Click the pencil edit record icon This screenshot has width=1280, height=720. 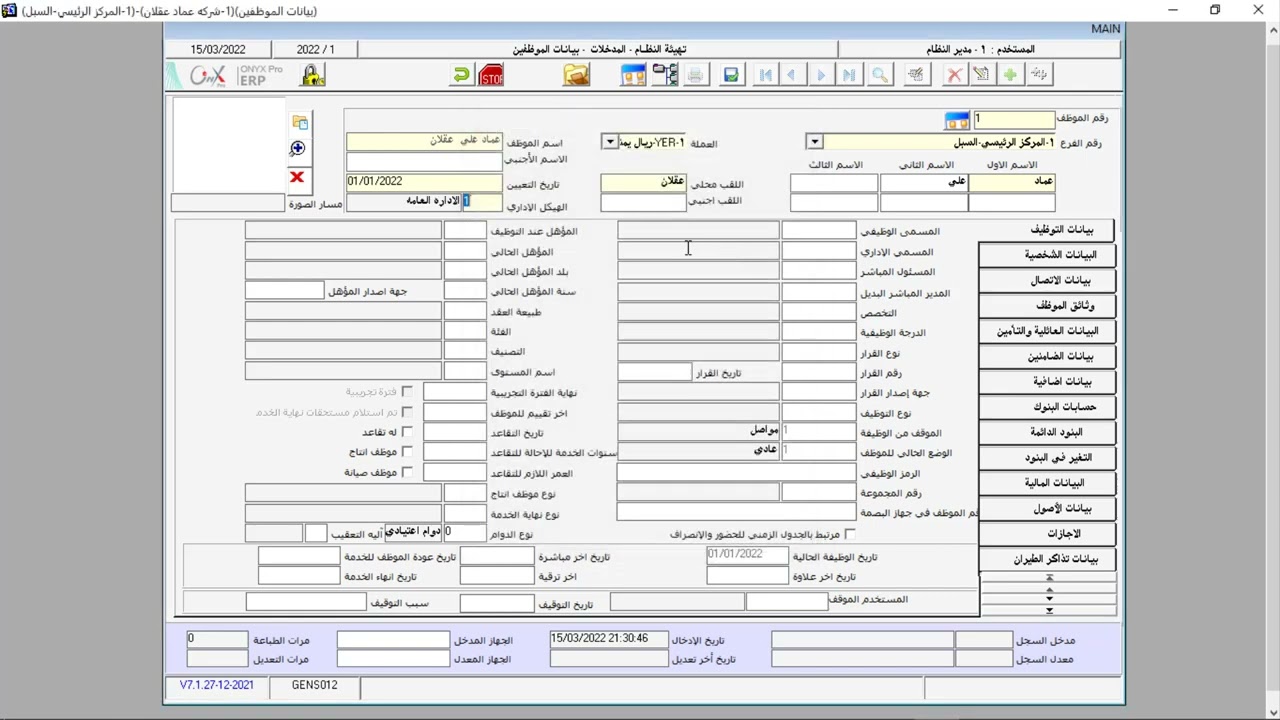click(982, 75)
